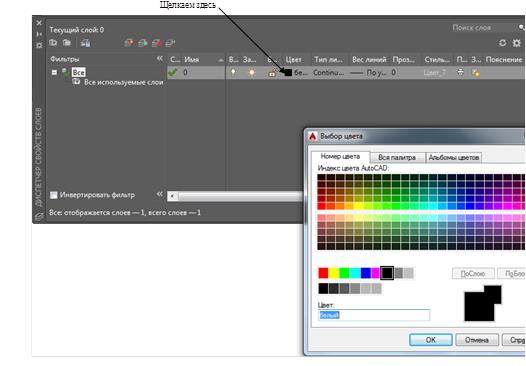Toggle auto-hide of the layer palette

[39, 34]
